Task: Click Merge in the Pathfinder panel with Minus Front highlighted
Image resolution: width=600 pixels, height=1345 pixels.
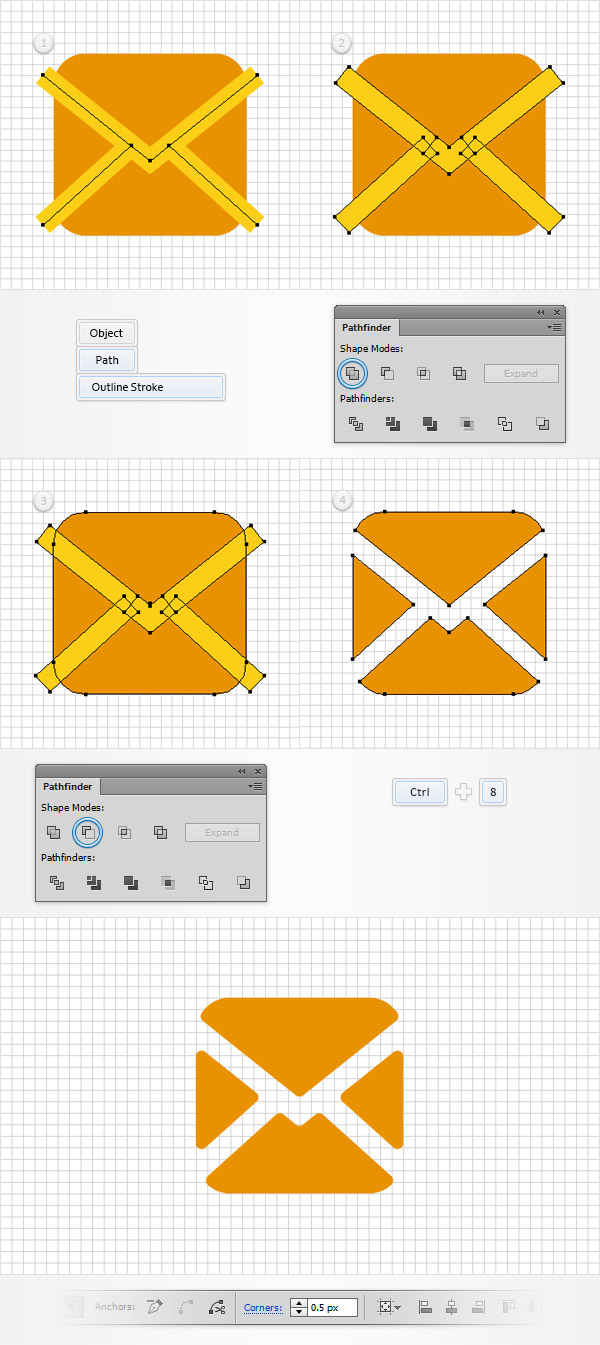Action: click(130, 882)
